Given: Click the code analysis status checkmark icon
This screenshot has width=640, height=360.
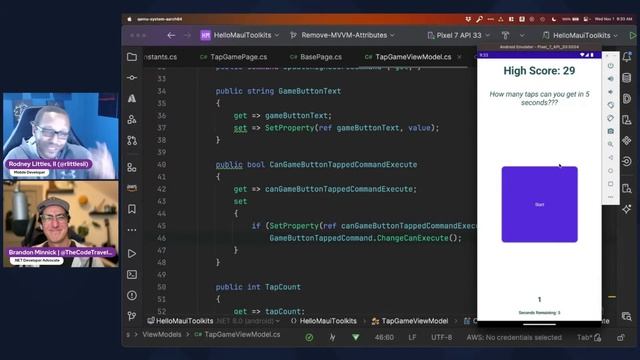Looking at the screenshot, I should point(309,338).
